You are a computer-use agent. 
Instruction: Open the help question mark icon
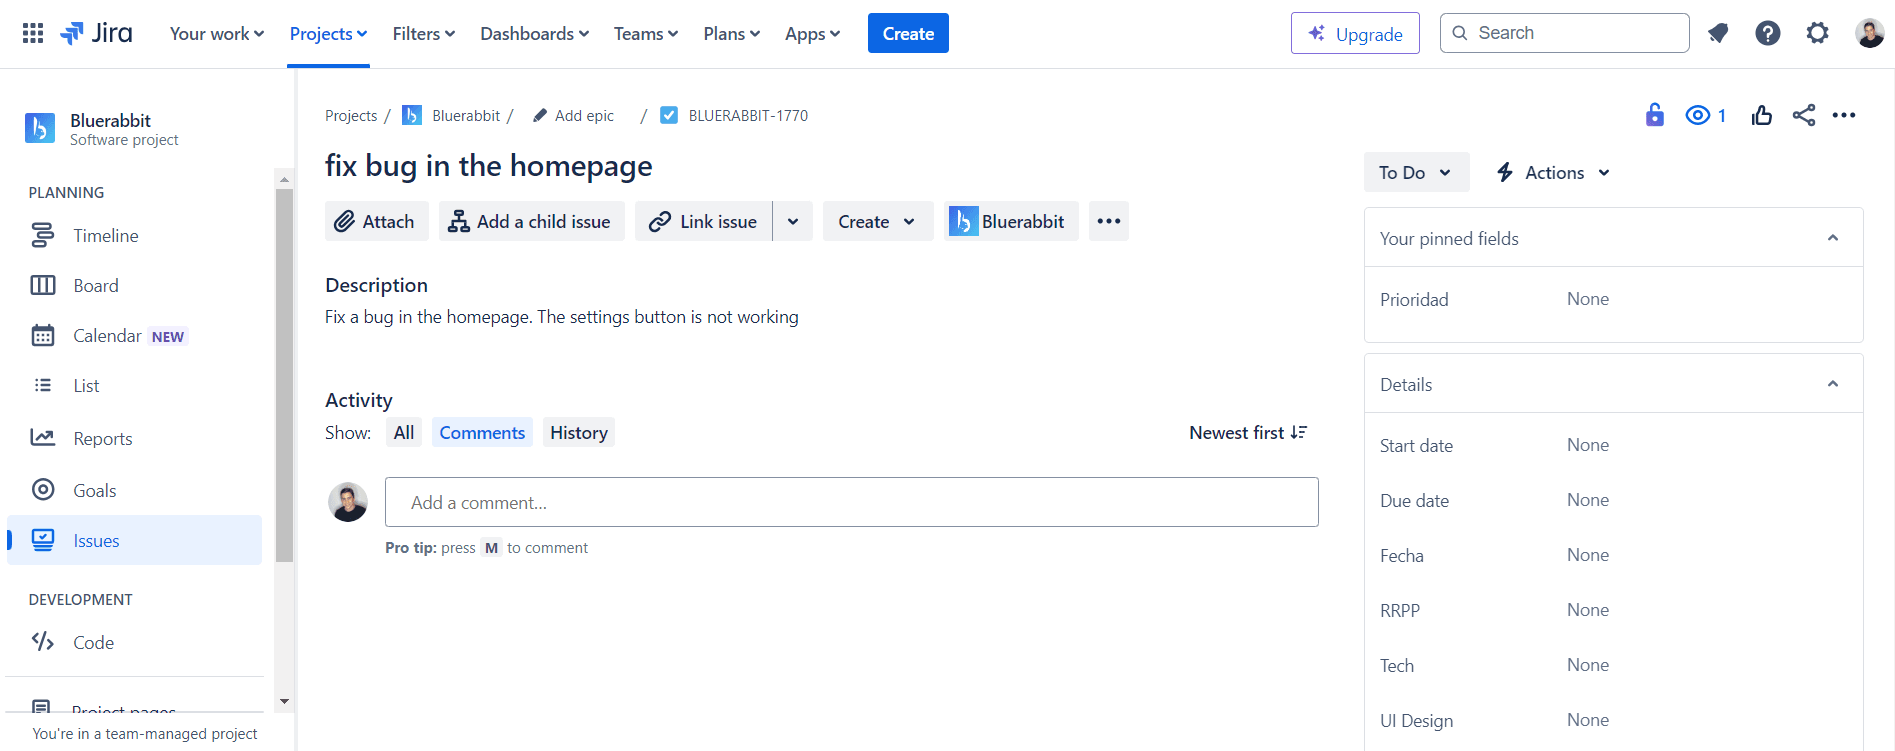[1768, 33]
